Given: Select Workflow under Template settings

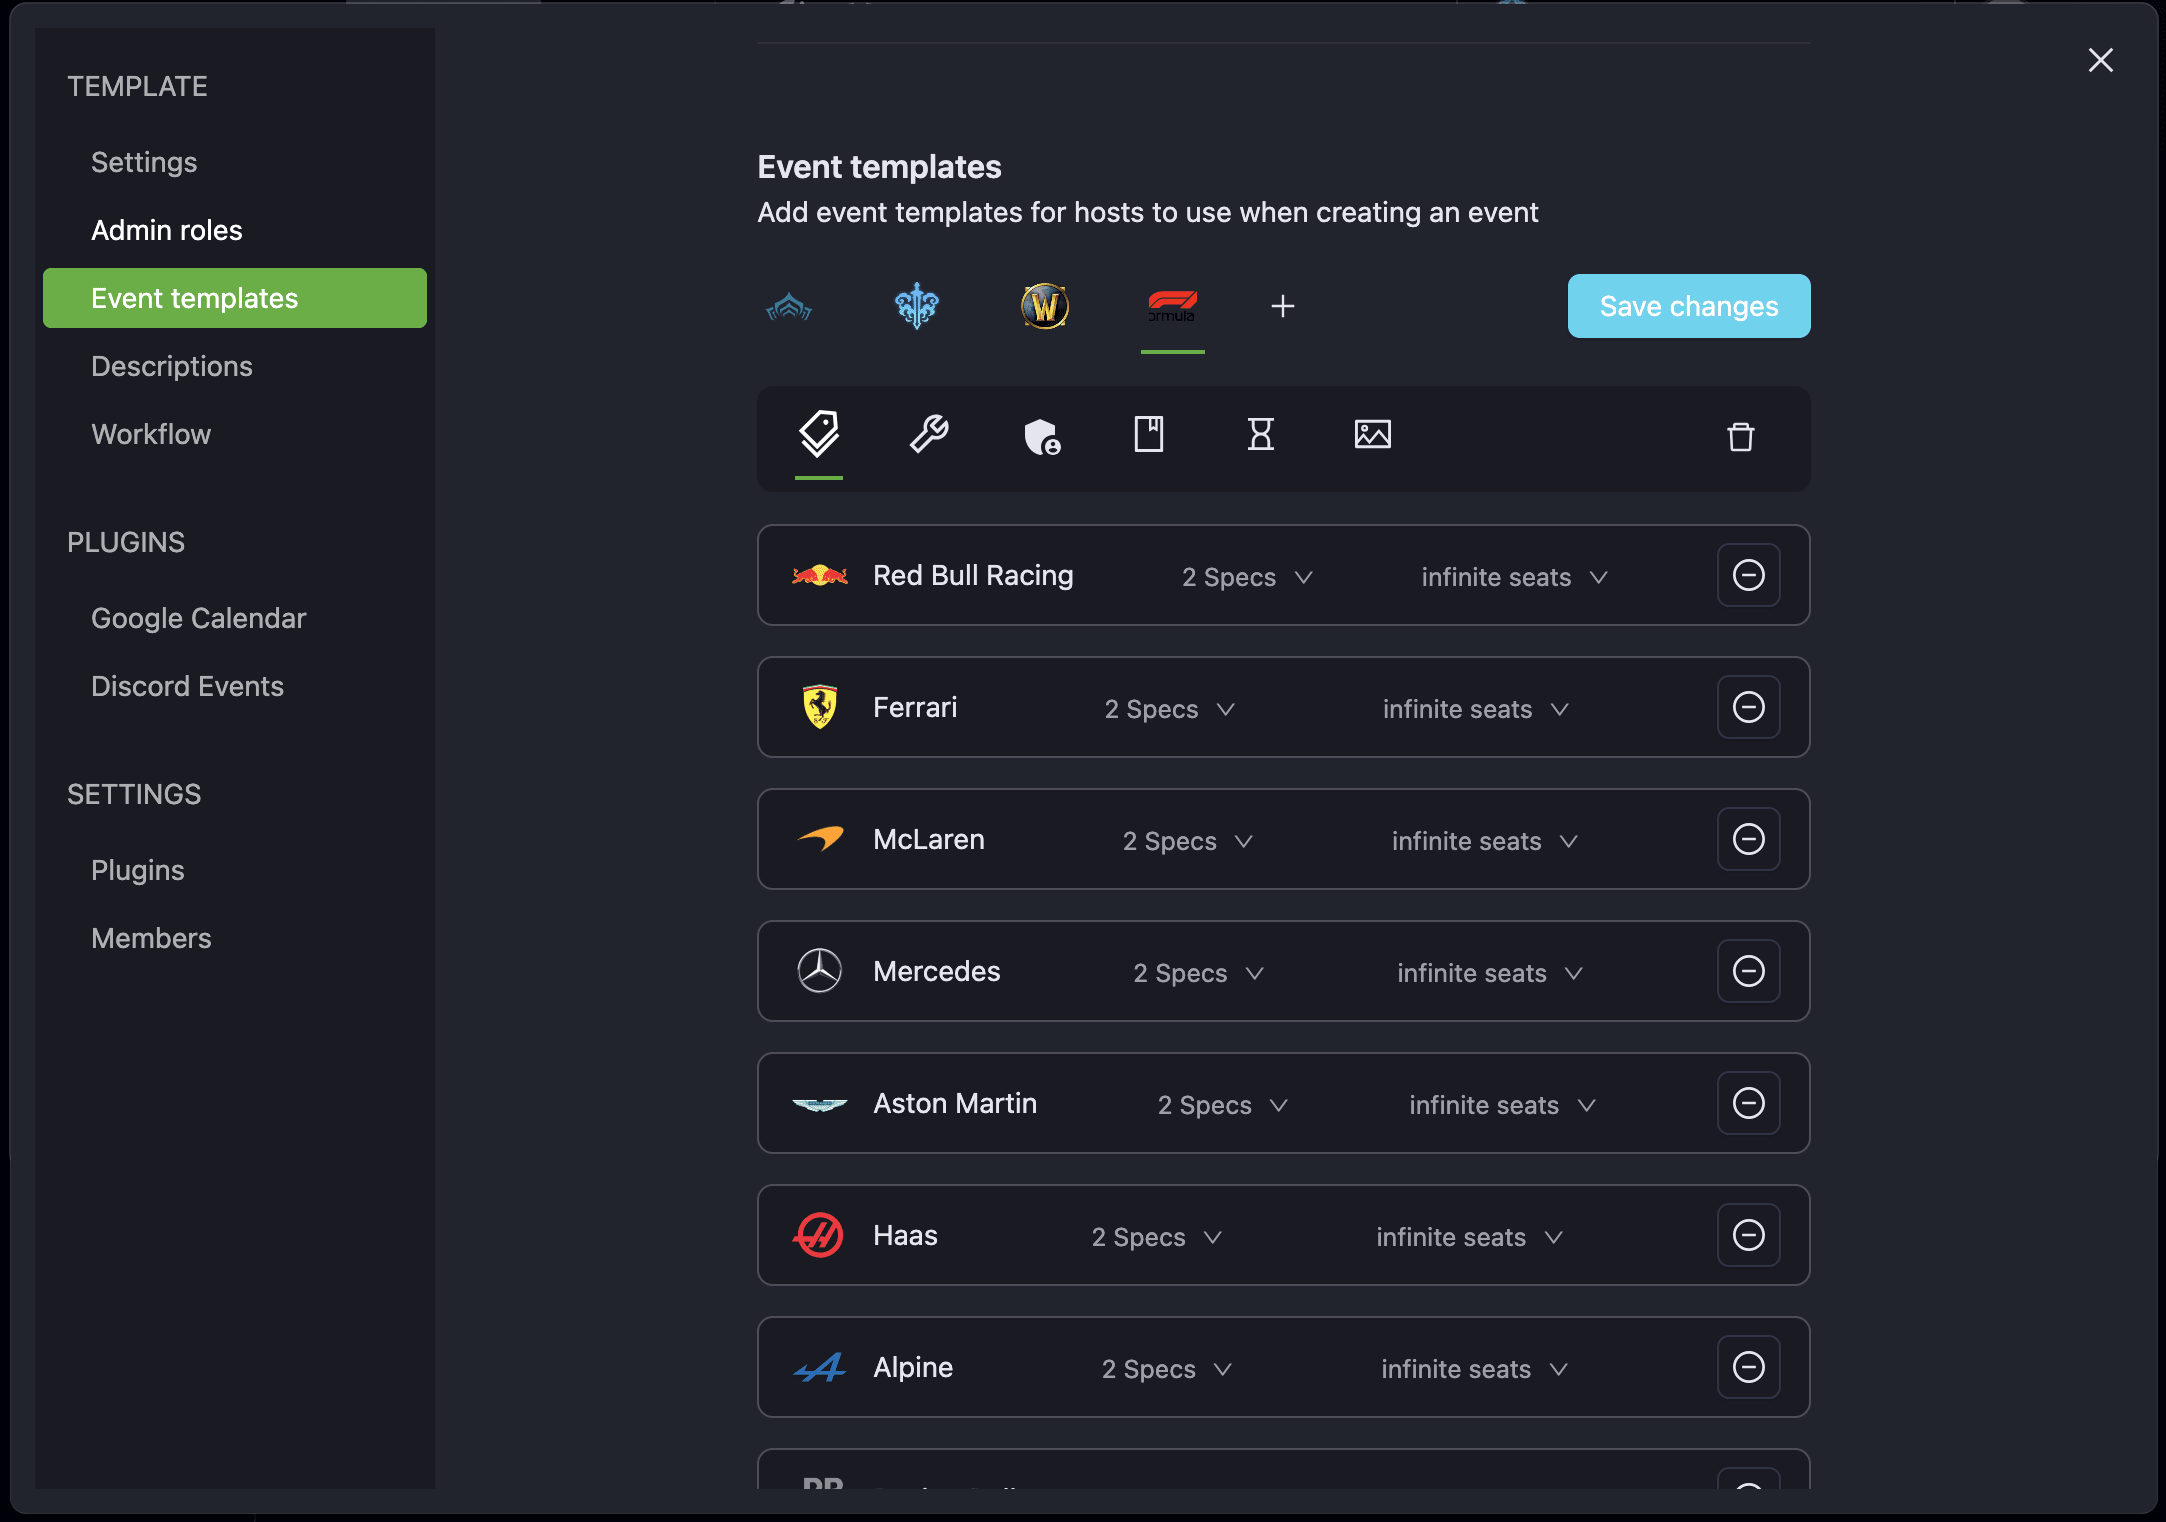Looking at the screenshot, I should (x=151, y=434).
